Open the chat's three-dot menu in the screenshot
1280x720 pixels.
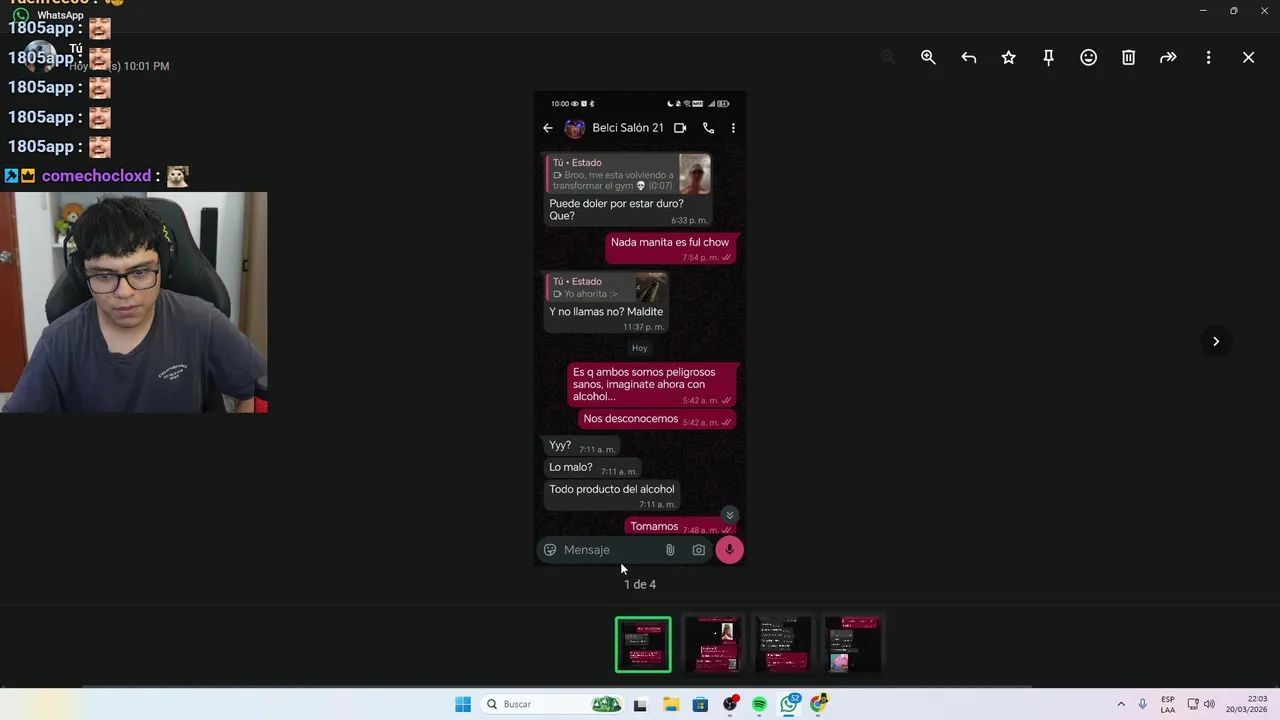click(x=733, y=128)
